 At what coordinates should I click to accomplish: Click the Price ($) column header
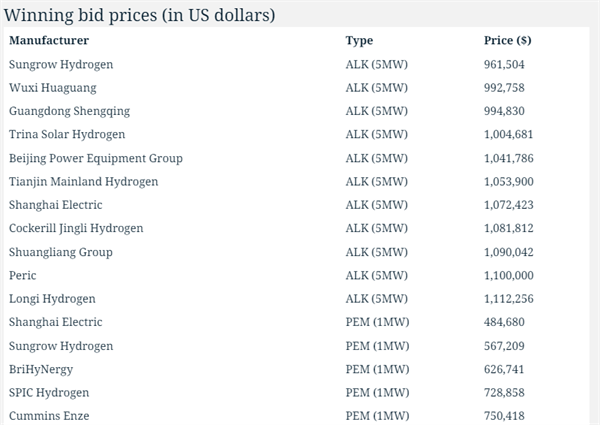507,41
